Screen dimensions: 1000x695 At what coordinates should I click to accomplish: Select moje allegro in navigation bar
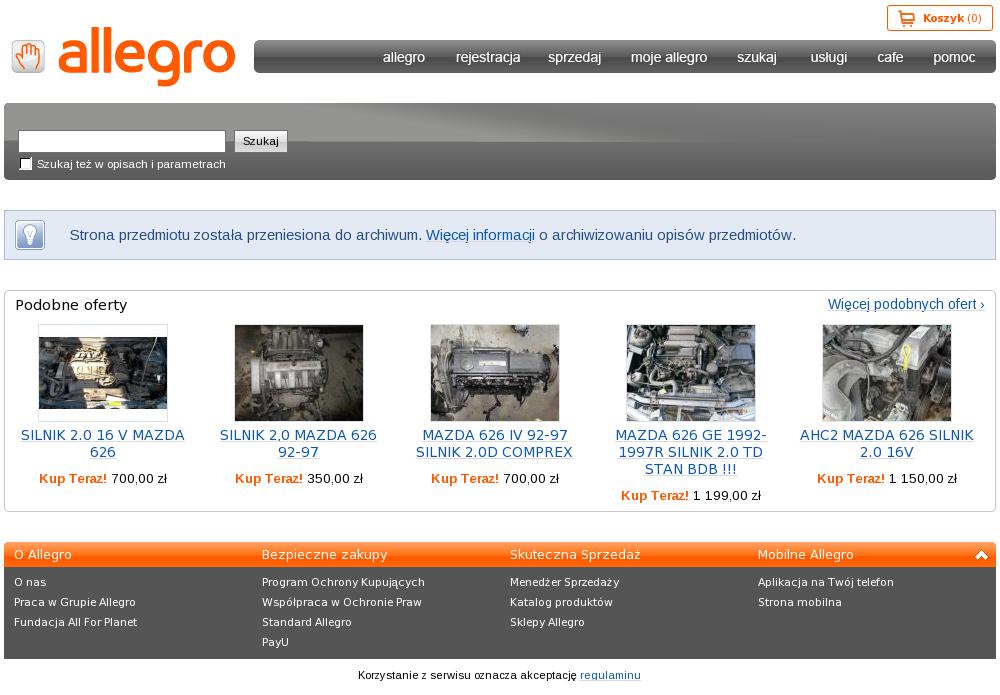click(x=669, y=57)
